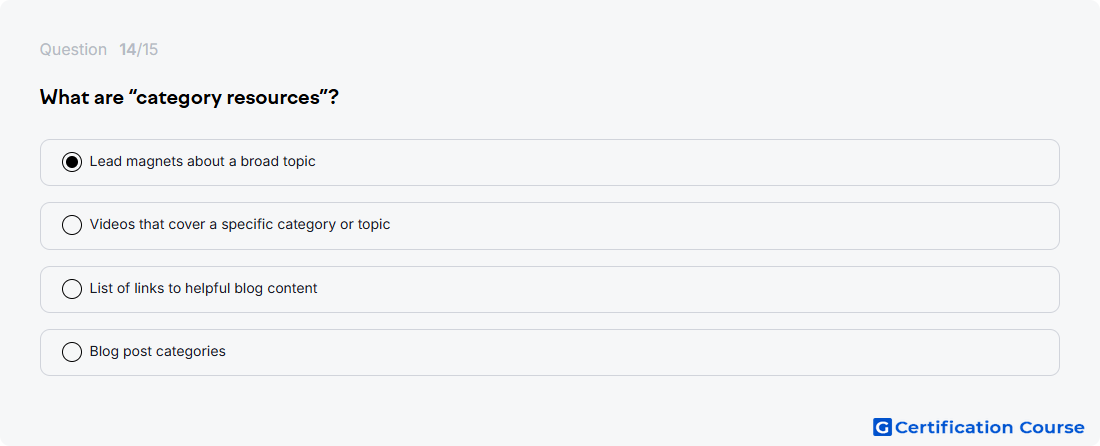Select the last answer box, Blog post categories
1100x446 pixels.
550,353
